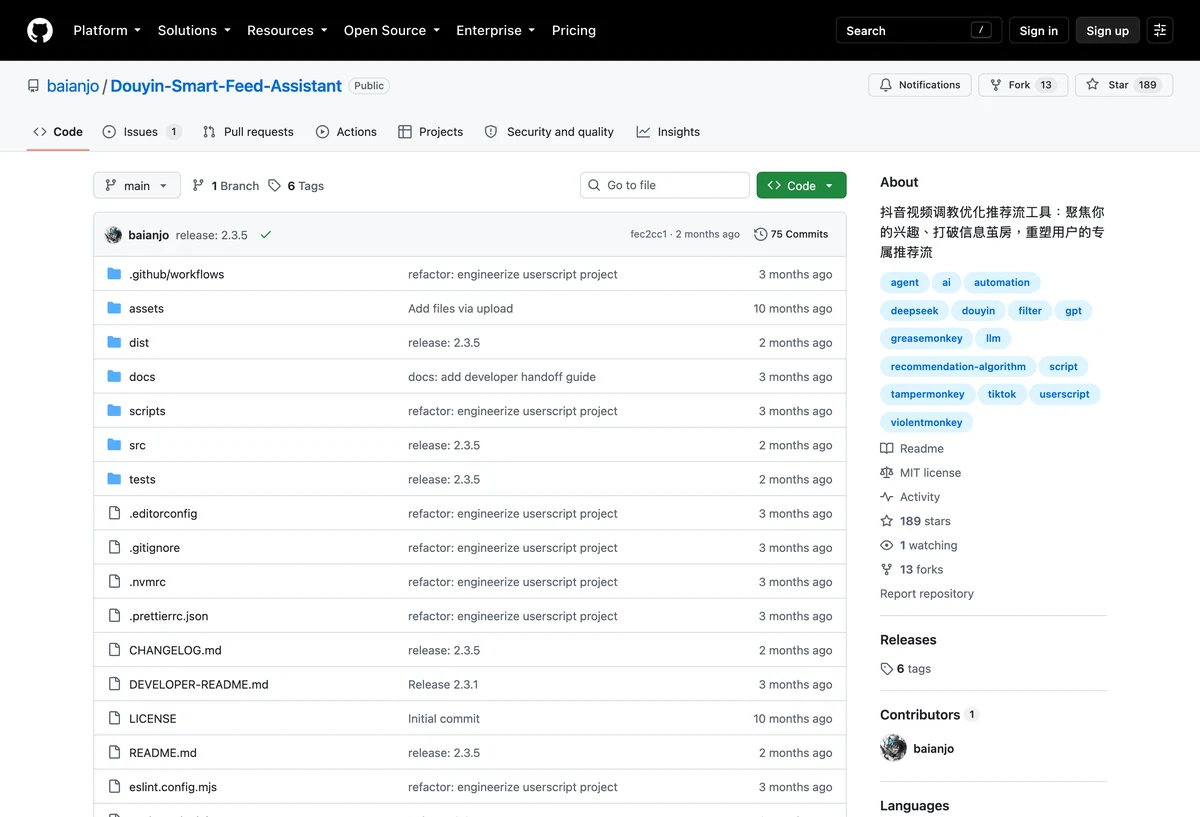Open the DEVELOPER-README.md file

click(x=199, y=684)
